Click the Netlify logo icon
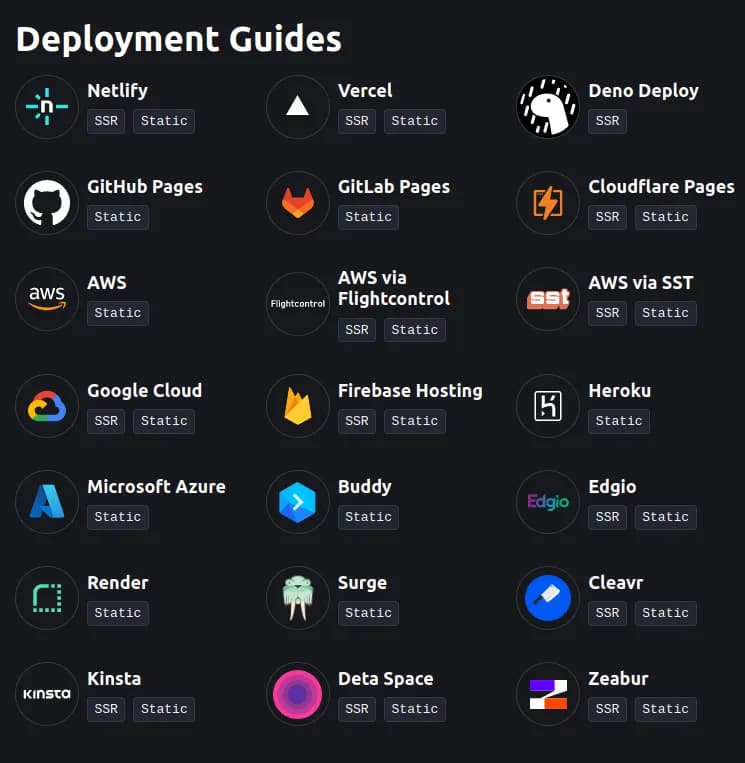 click(47, 107)
